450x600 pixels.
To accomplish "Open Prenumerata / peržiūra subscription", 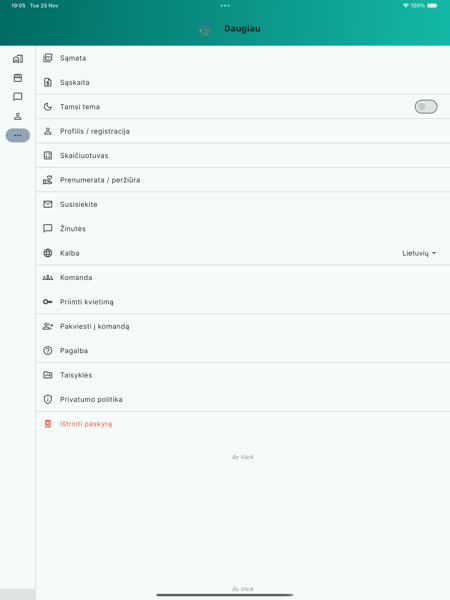I will 243,180.
